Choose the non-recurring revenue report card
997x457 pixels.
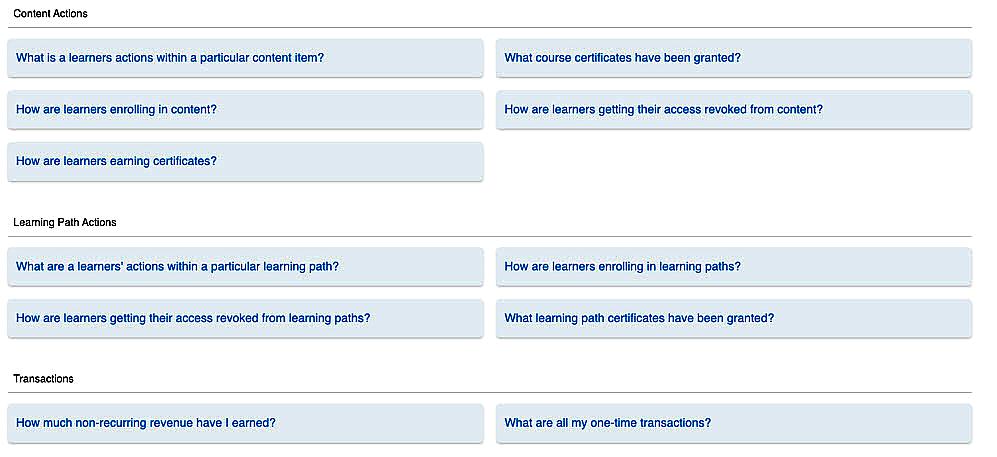245,423
